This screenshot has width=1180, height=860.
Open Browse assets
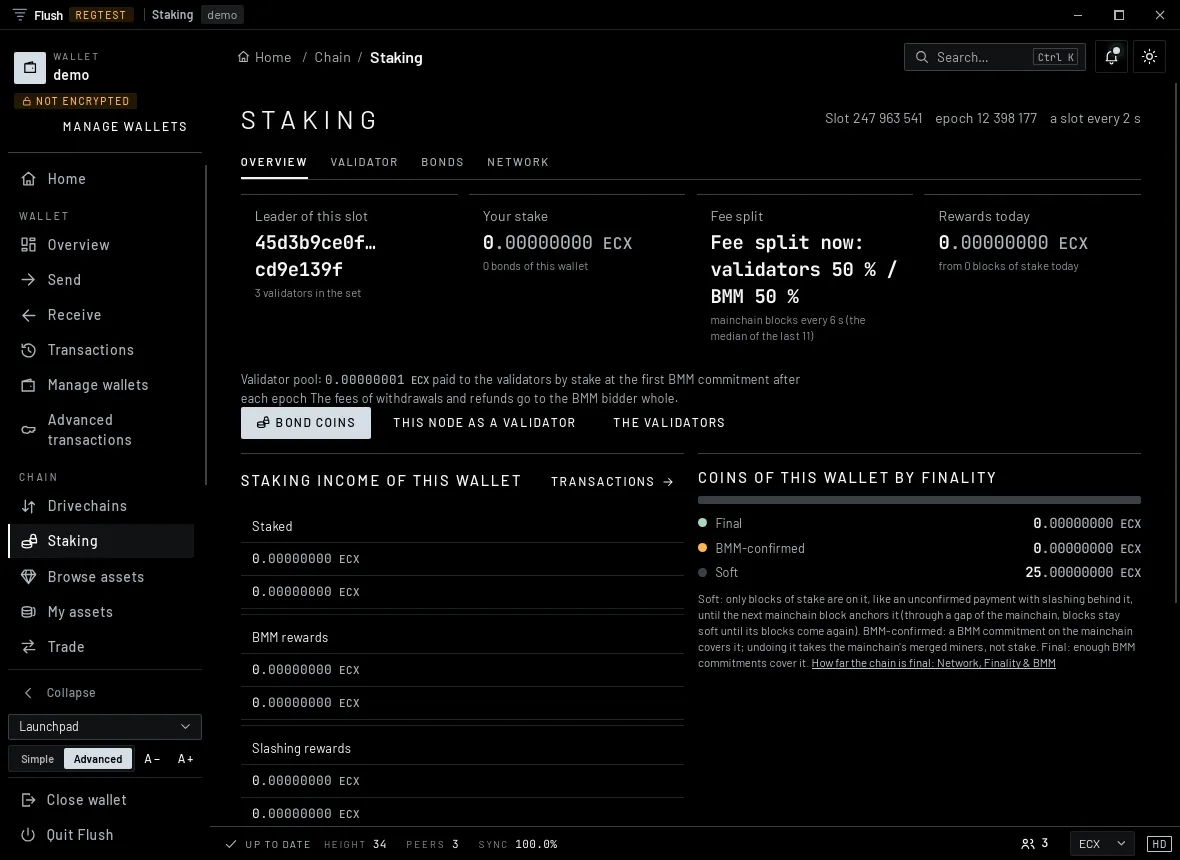tap(101, 576)
